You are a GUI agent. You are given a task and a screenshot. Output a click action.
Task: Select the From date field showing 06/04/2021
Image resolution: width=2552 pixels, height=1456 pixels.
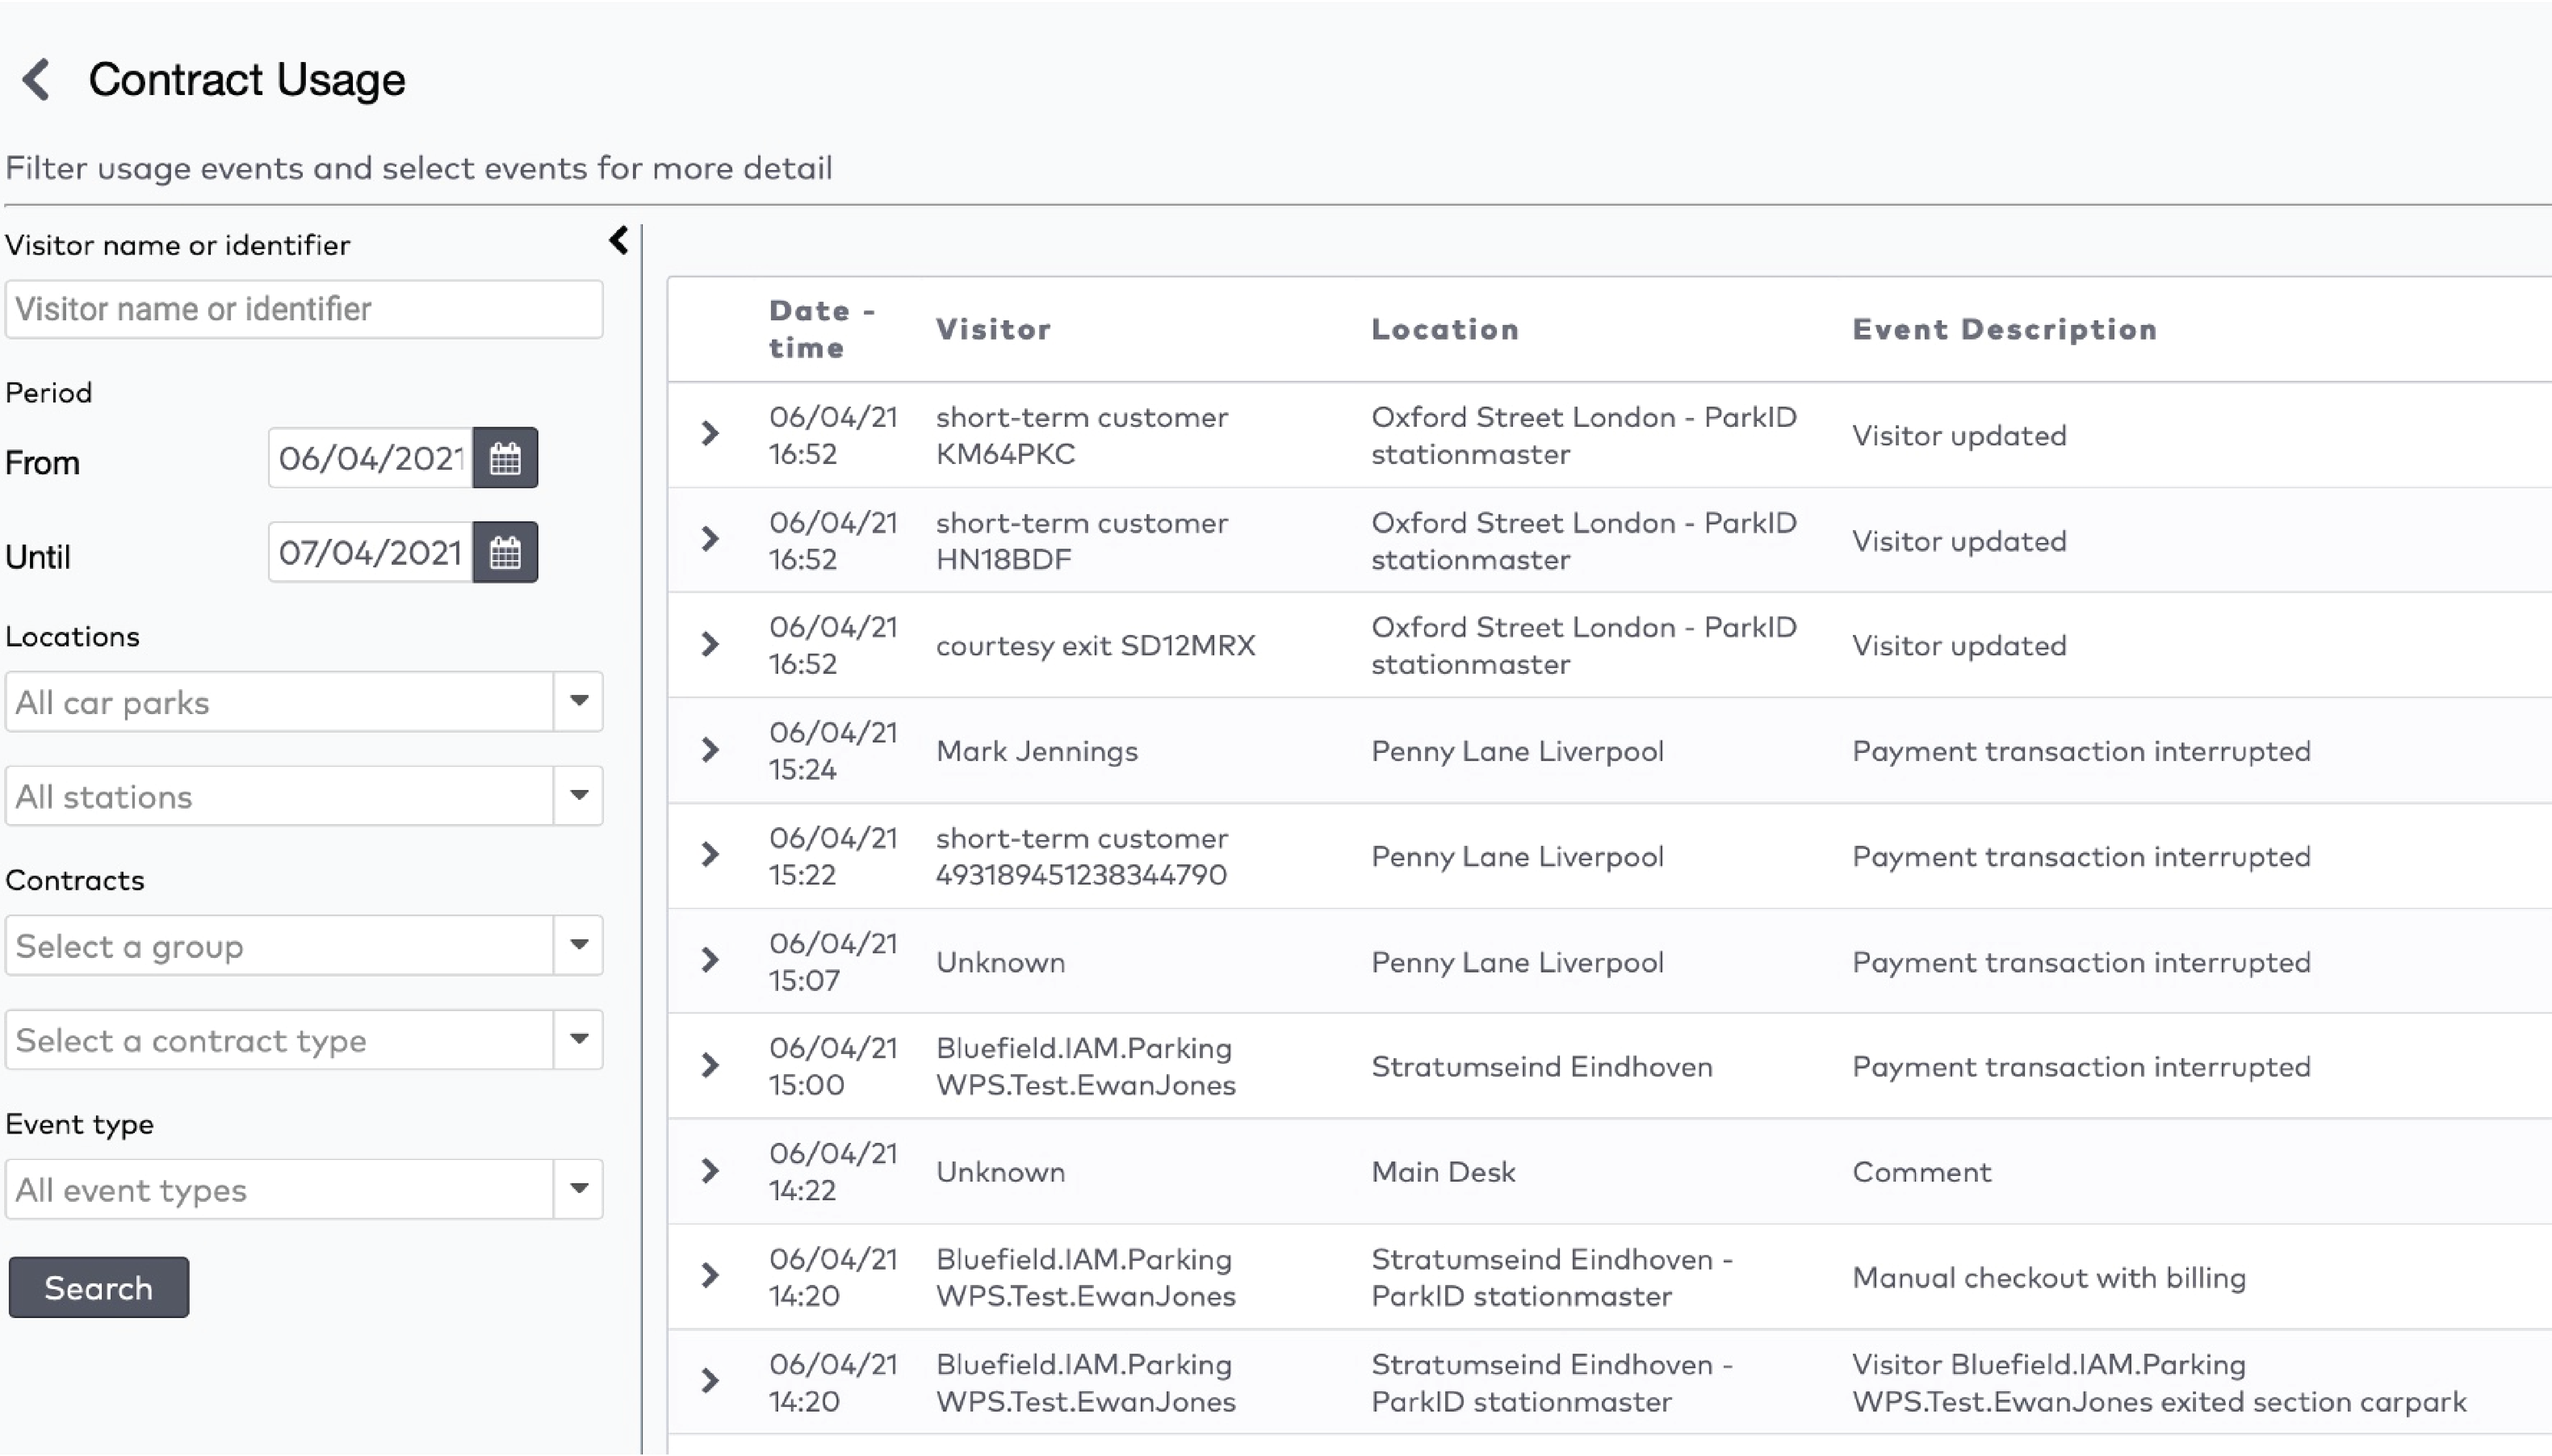pos(370,458)
